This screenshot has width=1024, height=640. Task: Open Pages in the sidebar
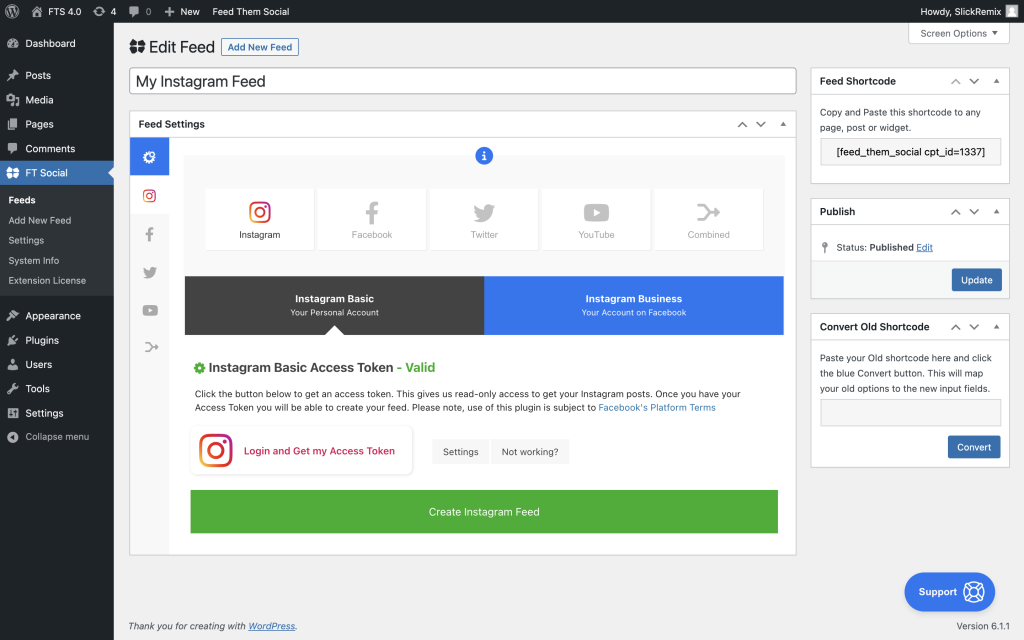57,124
